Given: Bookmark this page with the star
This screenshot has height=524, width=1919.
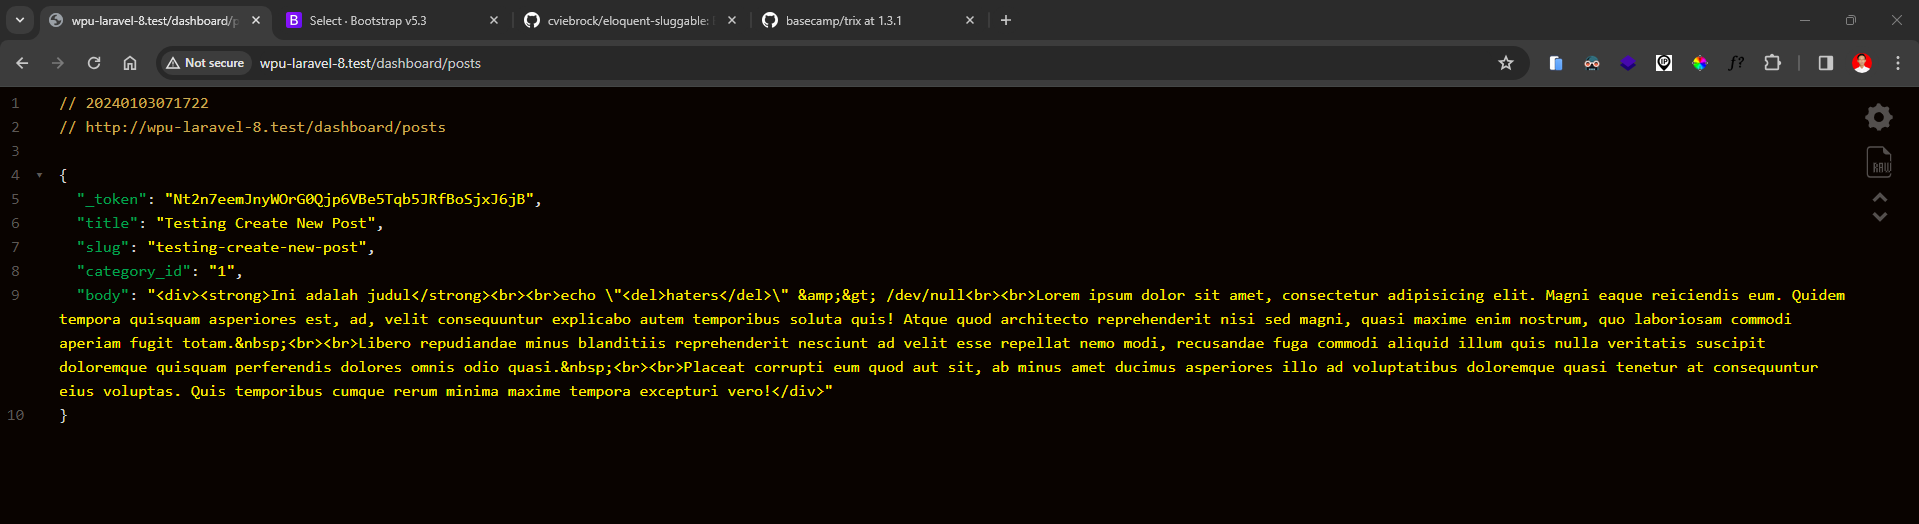Looking at the screenshot, I should [1505, 63].
